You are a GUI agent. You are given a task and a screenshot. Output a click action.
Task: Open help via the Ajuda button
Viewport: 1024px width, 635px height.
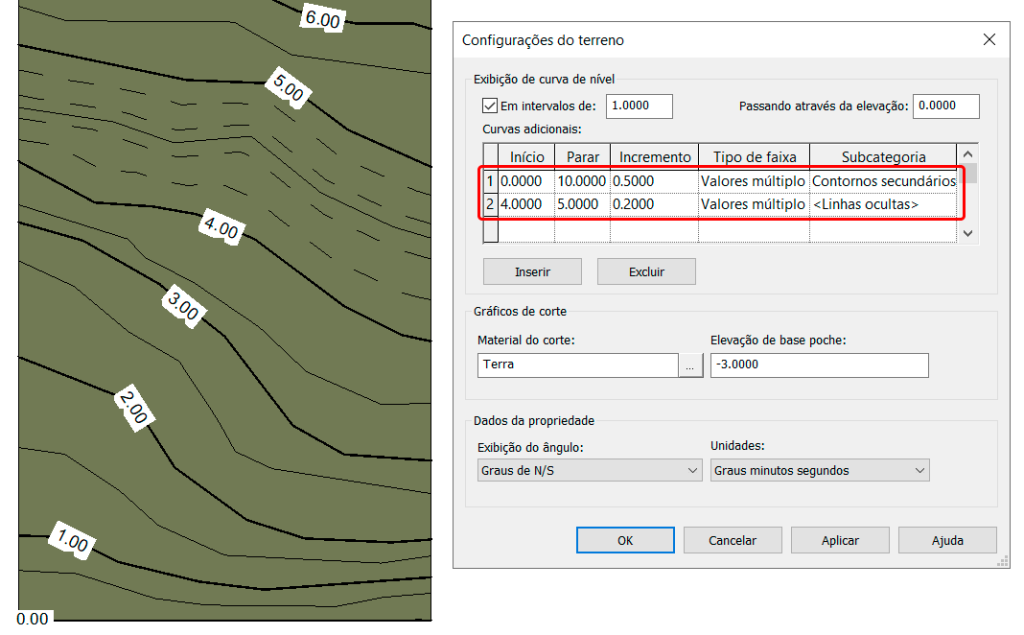[946, 539]
